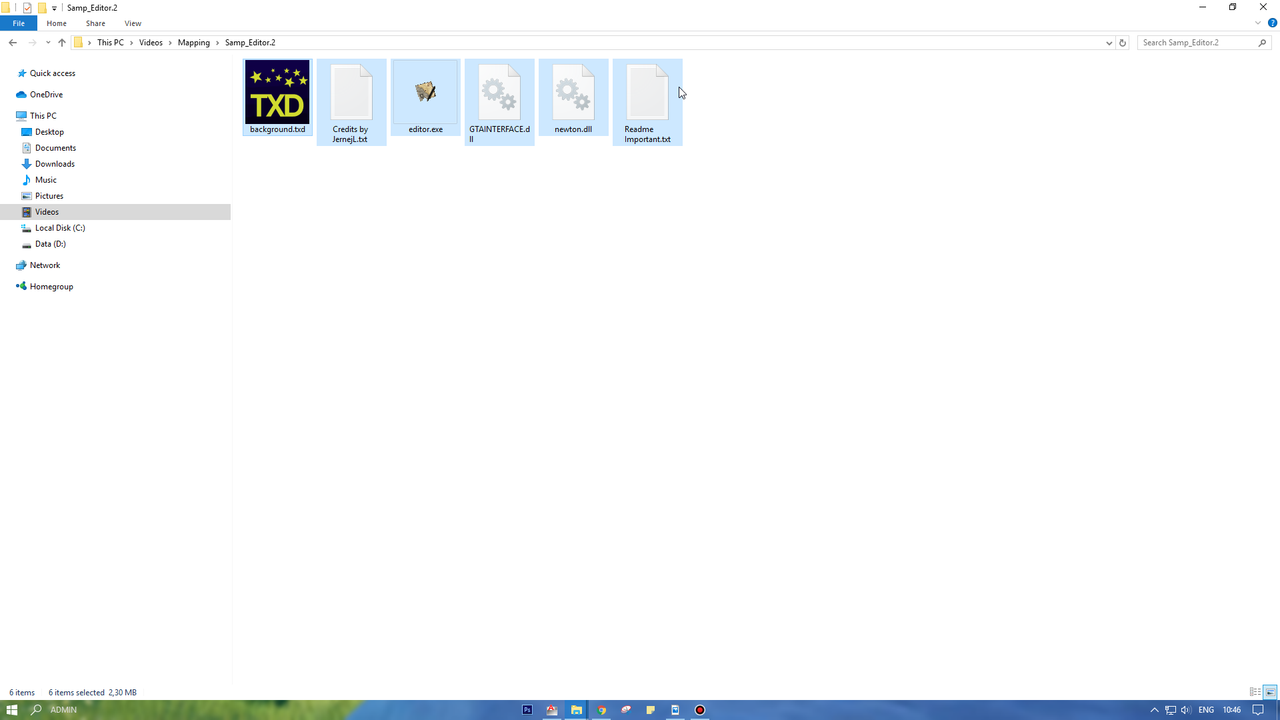Open the Home ribbon tab
1280x720 pixels.
point(56,23)
